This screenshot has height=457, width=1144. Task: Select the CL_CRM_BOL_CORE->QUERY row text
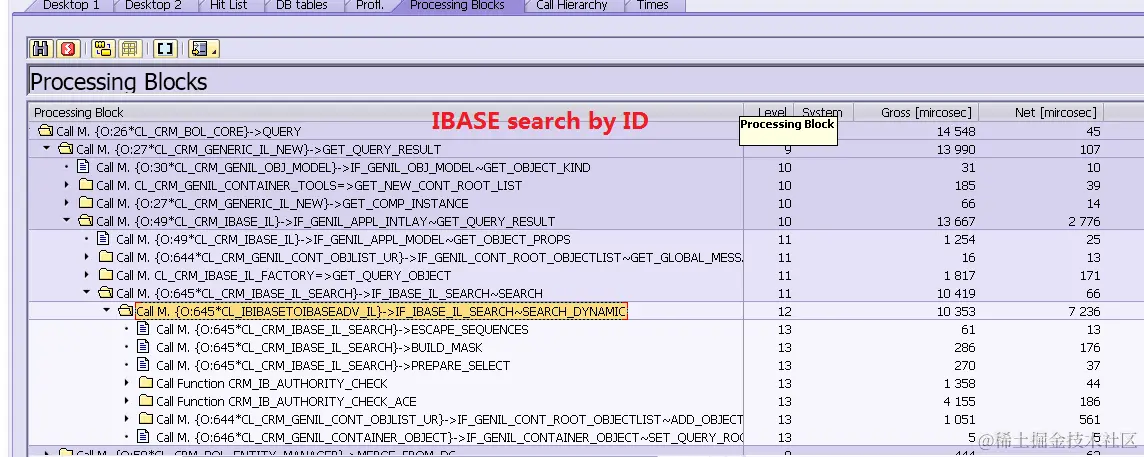(x=179, y=131)
